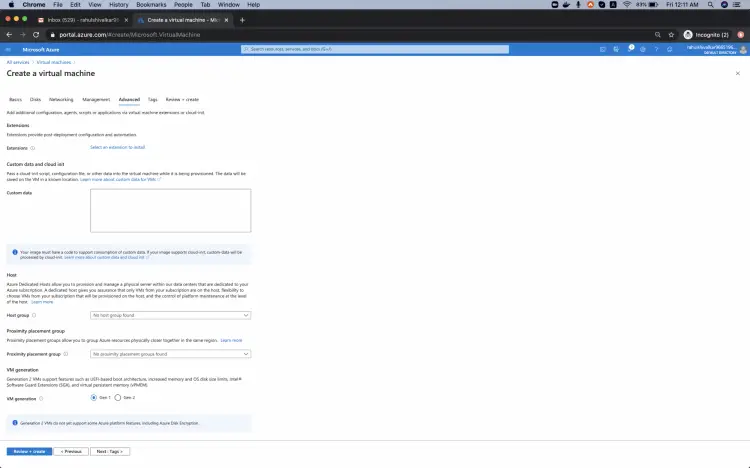Open account avatar in Azure header

click(743, 49)
